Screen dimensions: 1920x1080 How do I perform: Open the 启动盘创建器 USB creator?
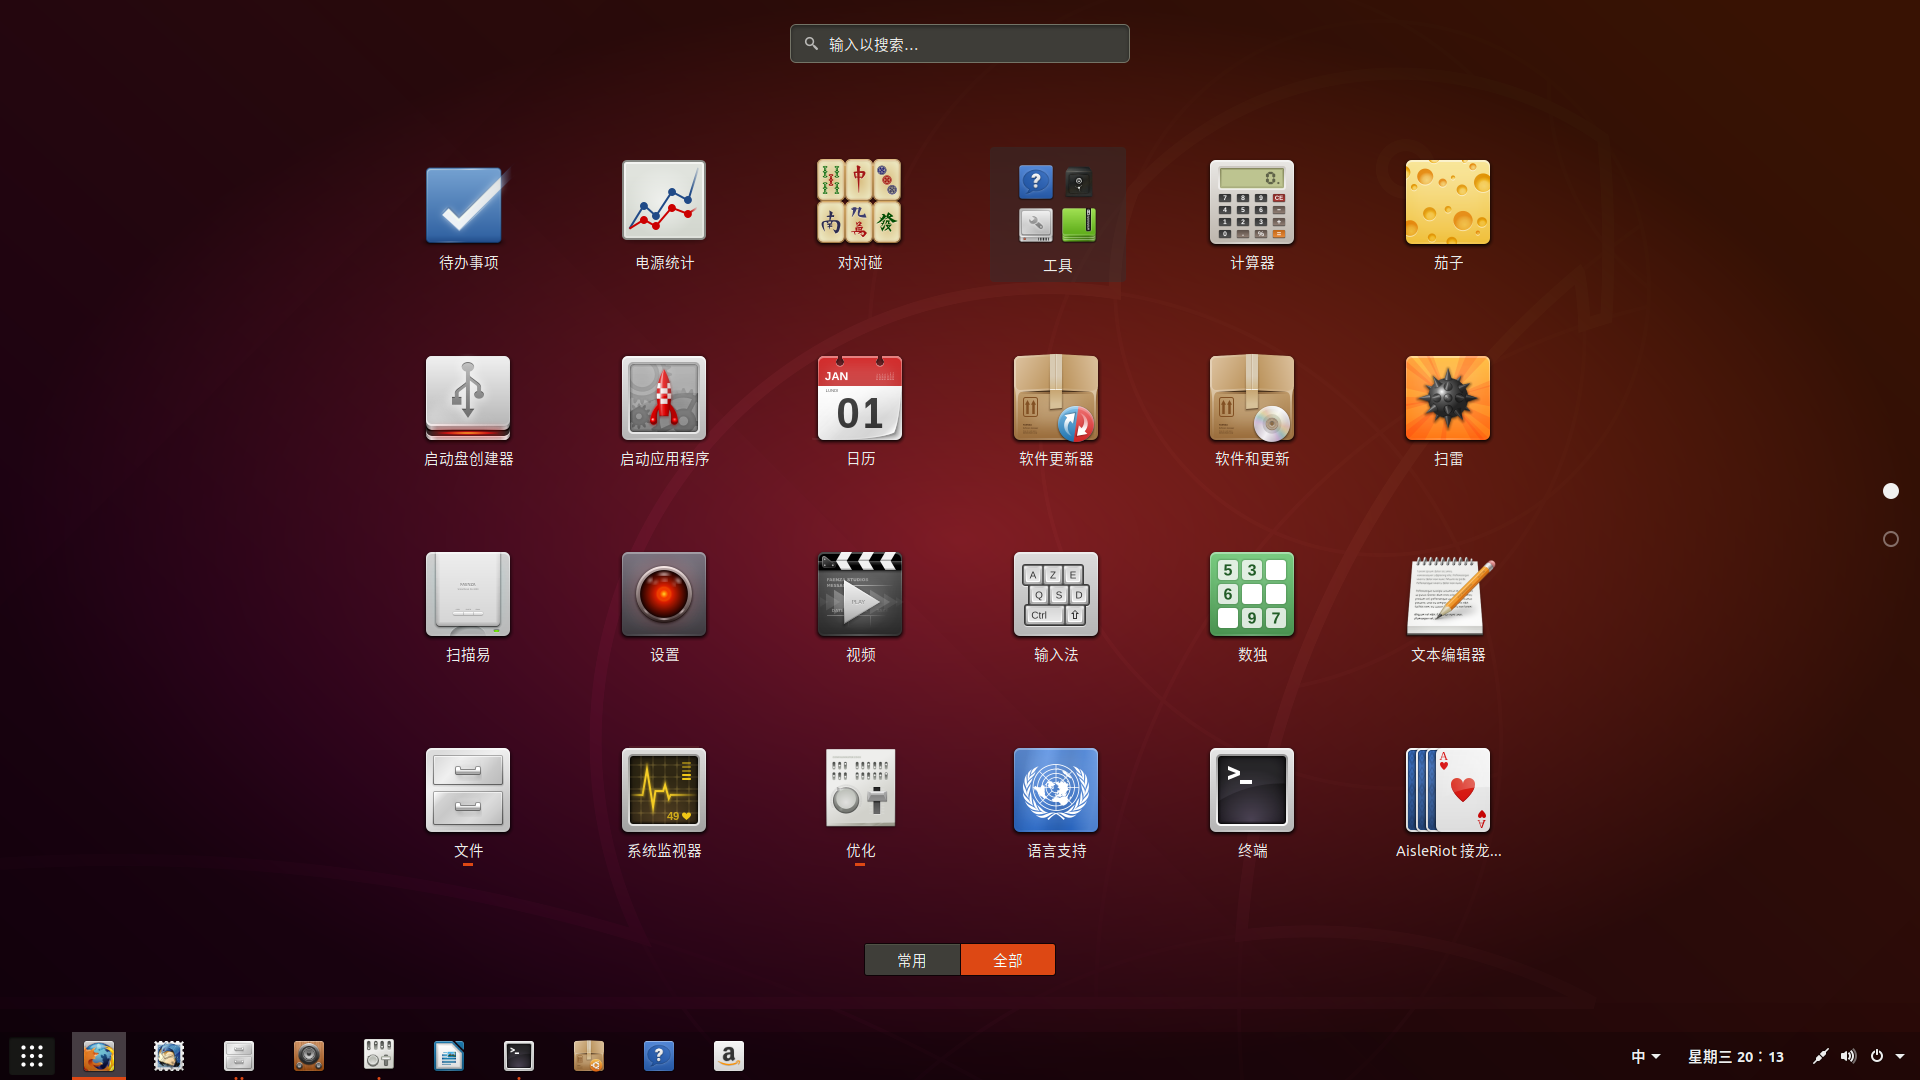point(467,399)
